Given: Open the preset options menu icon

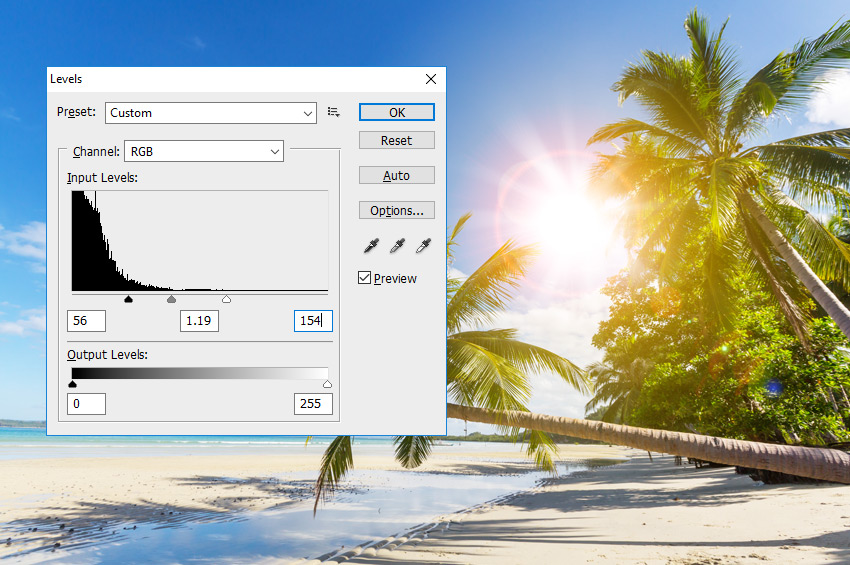Looking at the screenshot, I should [334, 113].
